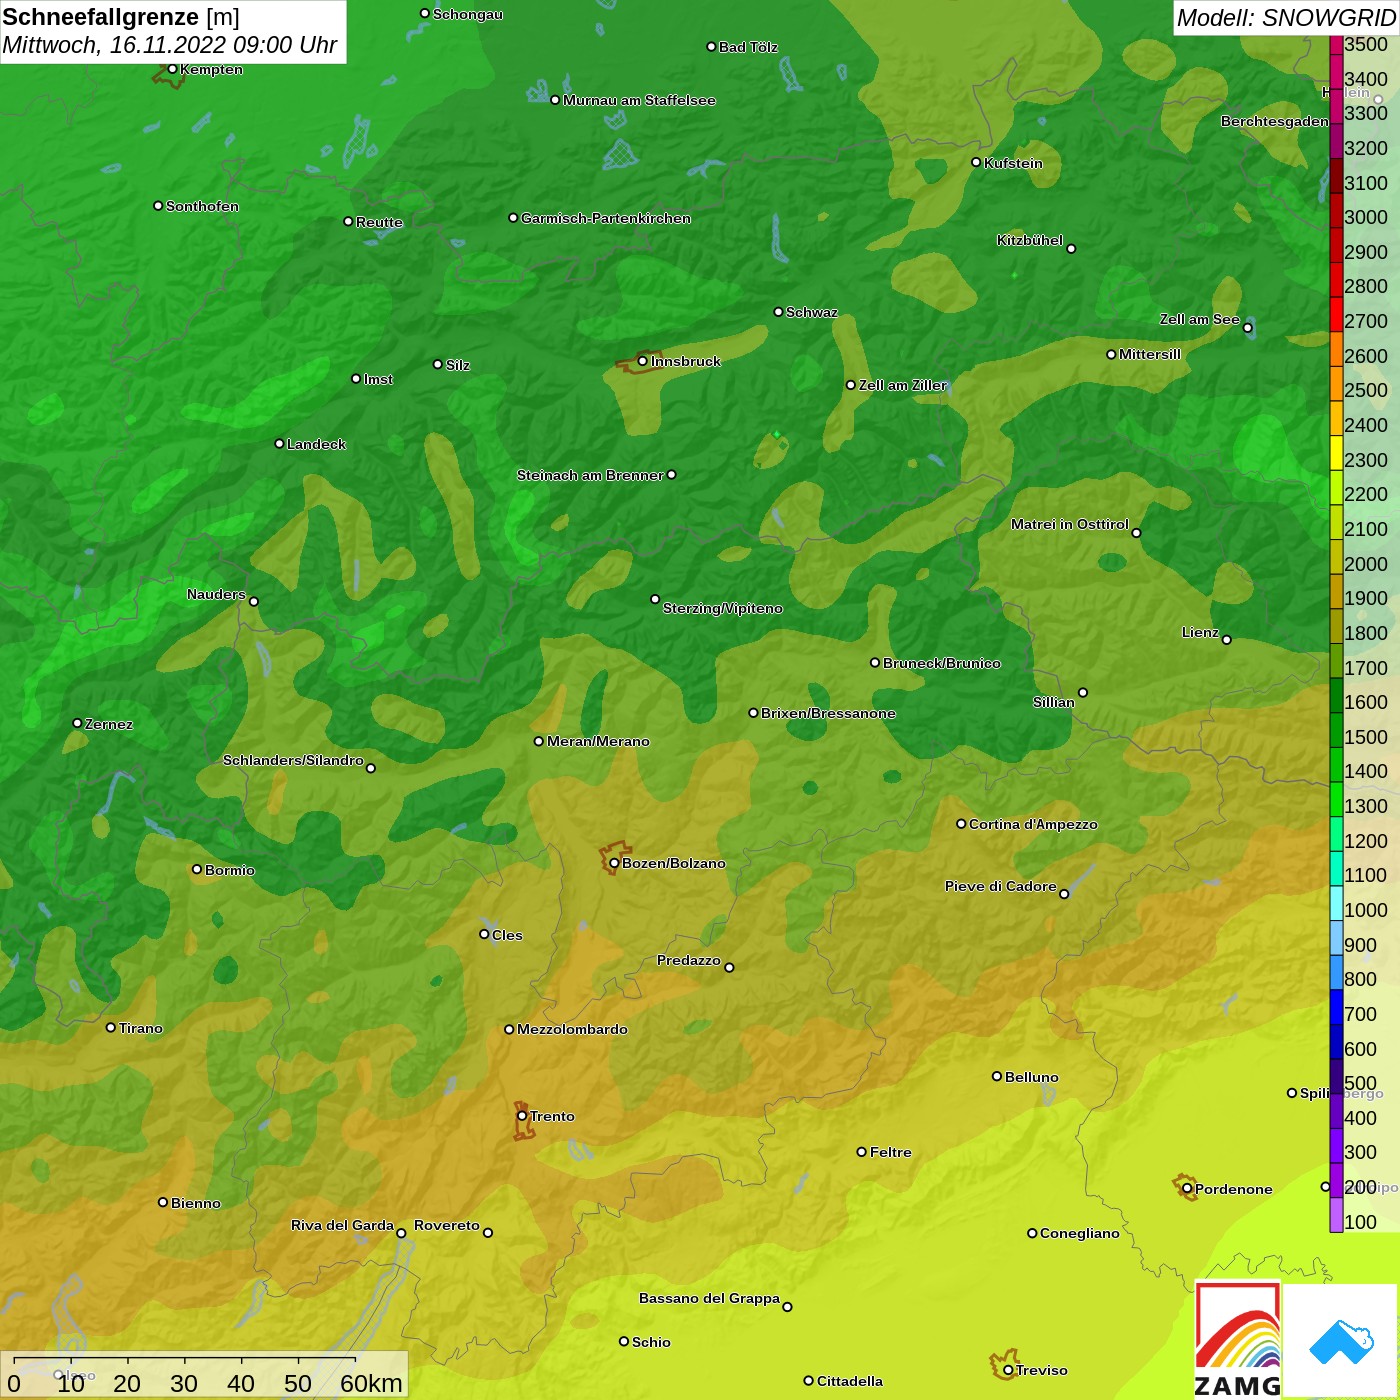Click the Garmisch-Partenkirchen label
This screenshot has height=1400, width=1400.
(606, 218)
